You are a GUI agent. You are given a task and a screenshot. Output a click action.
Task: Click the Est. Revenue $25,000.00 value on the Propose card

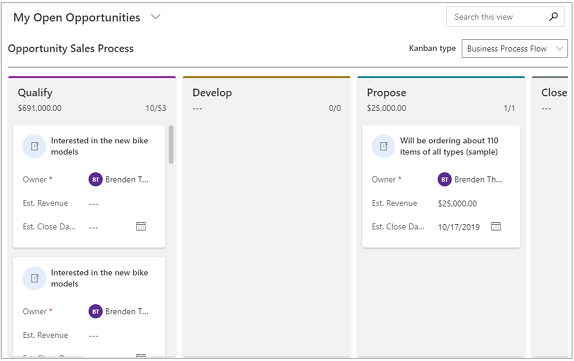pos(457,203)
